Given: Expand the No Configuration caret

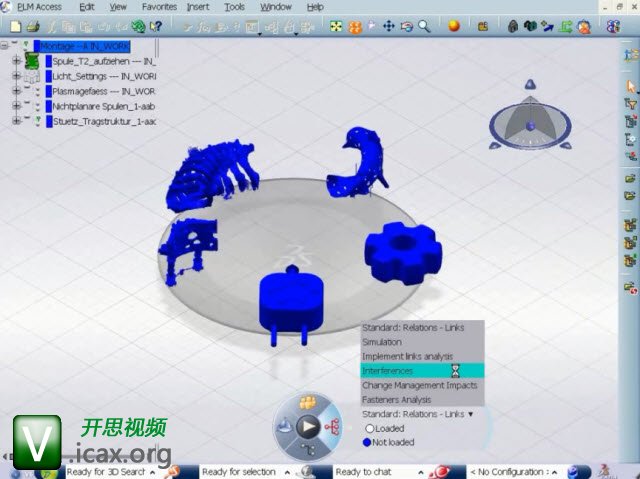Looking at the screenshot, I should tap(554, 472).
